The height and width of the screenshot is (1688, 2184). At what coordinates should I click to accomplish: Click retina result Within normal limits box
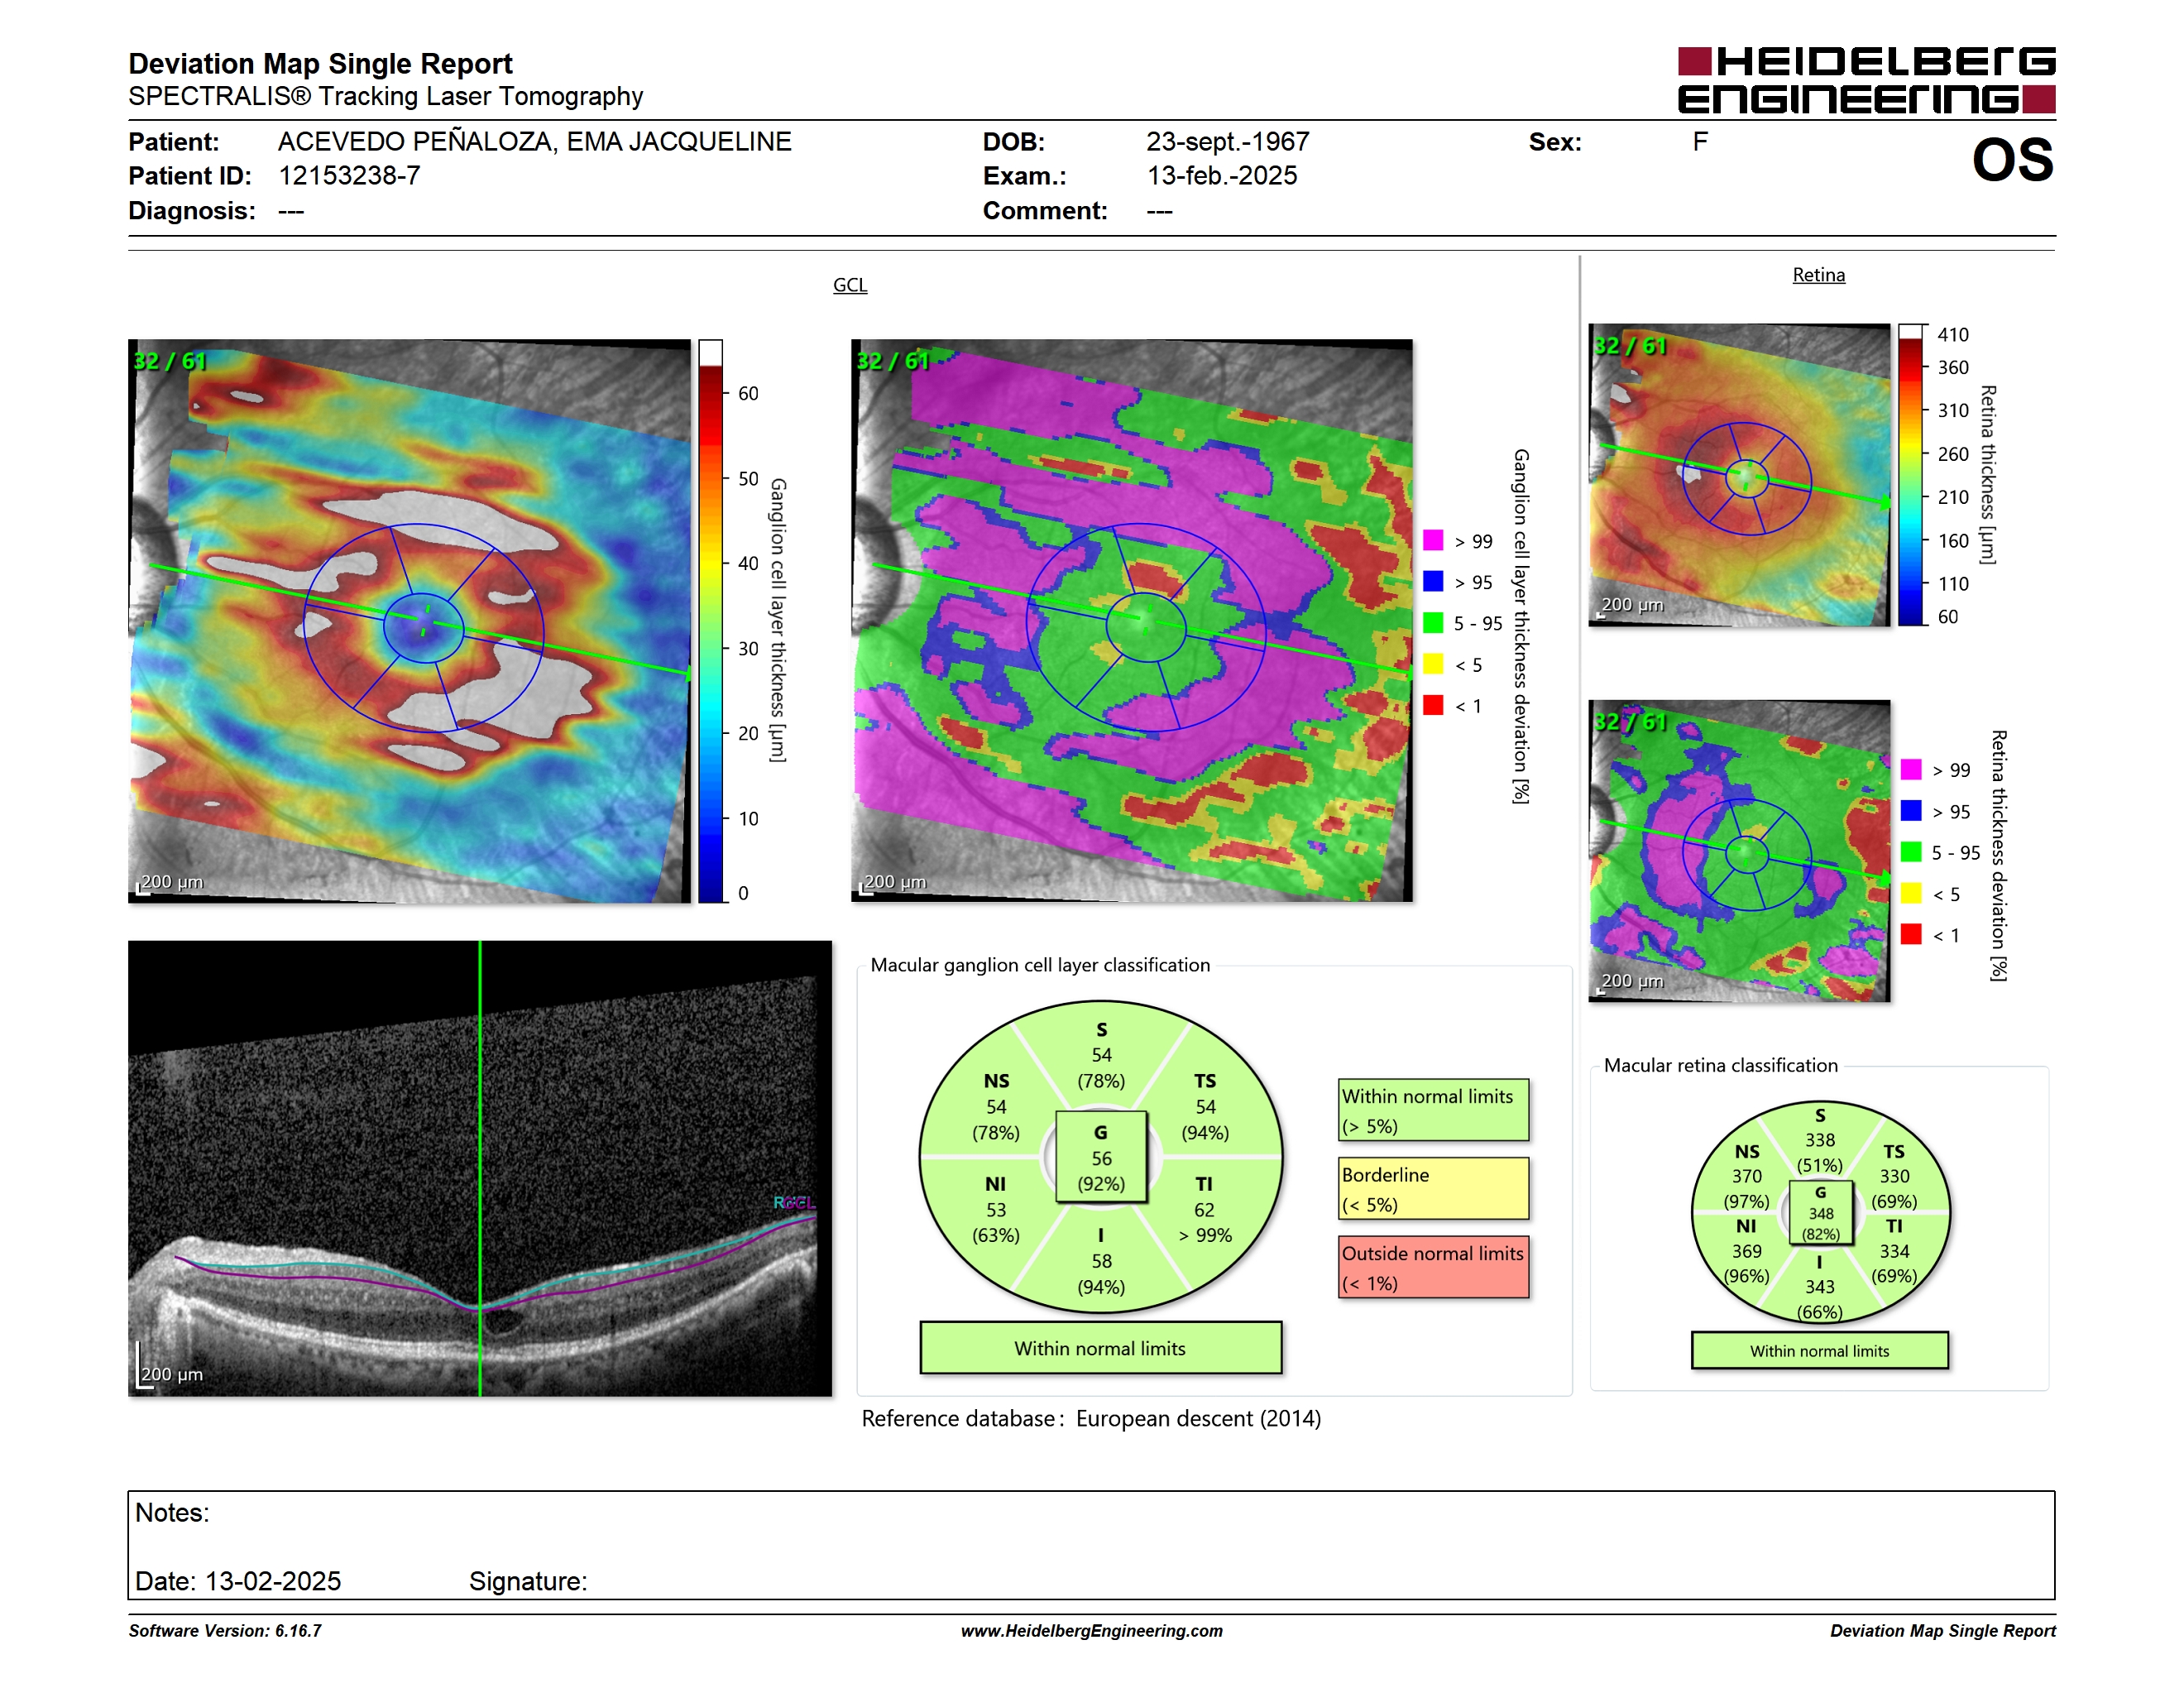point(1819,1350)
